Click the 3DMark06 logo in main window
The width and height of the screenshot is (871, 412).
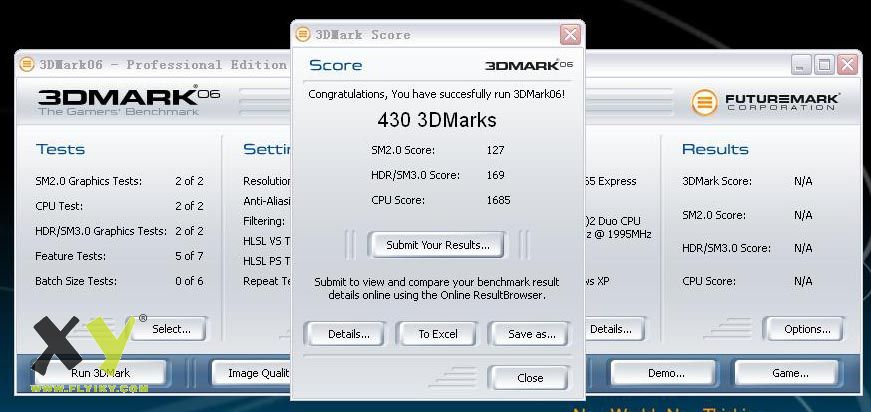(x=128, y=100)
